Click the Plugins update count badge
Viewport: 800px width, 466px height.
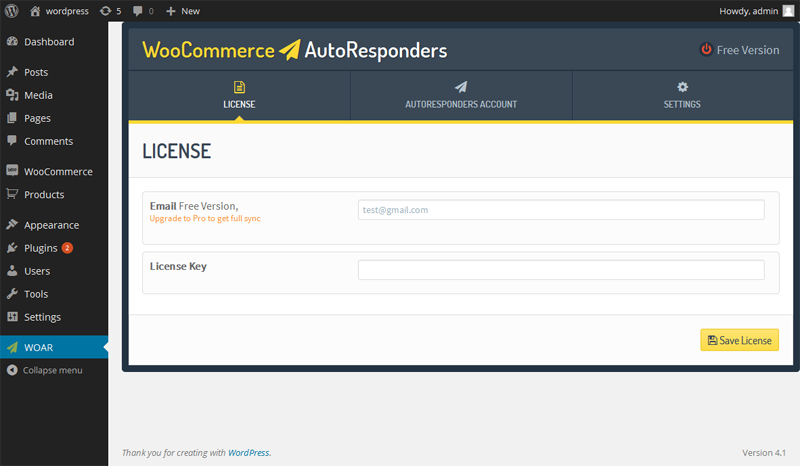67,248
